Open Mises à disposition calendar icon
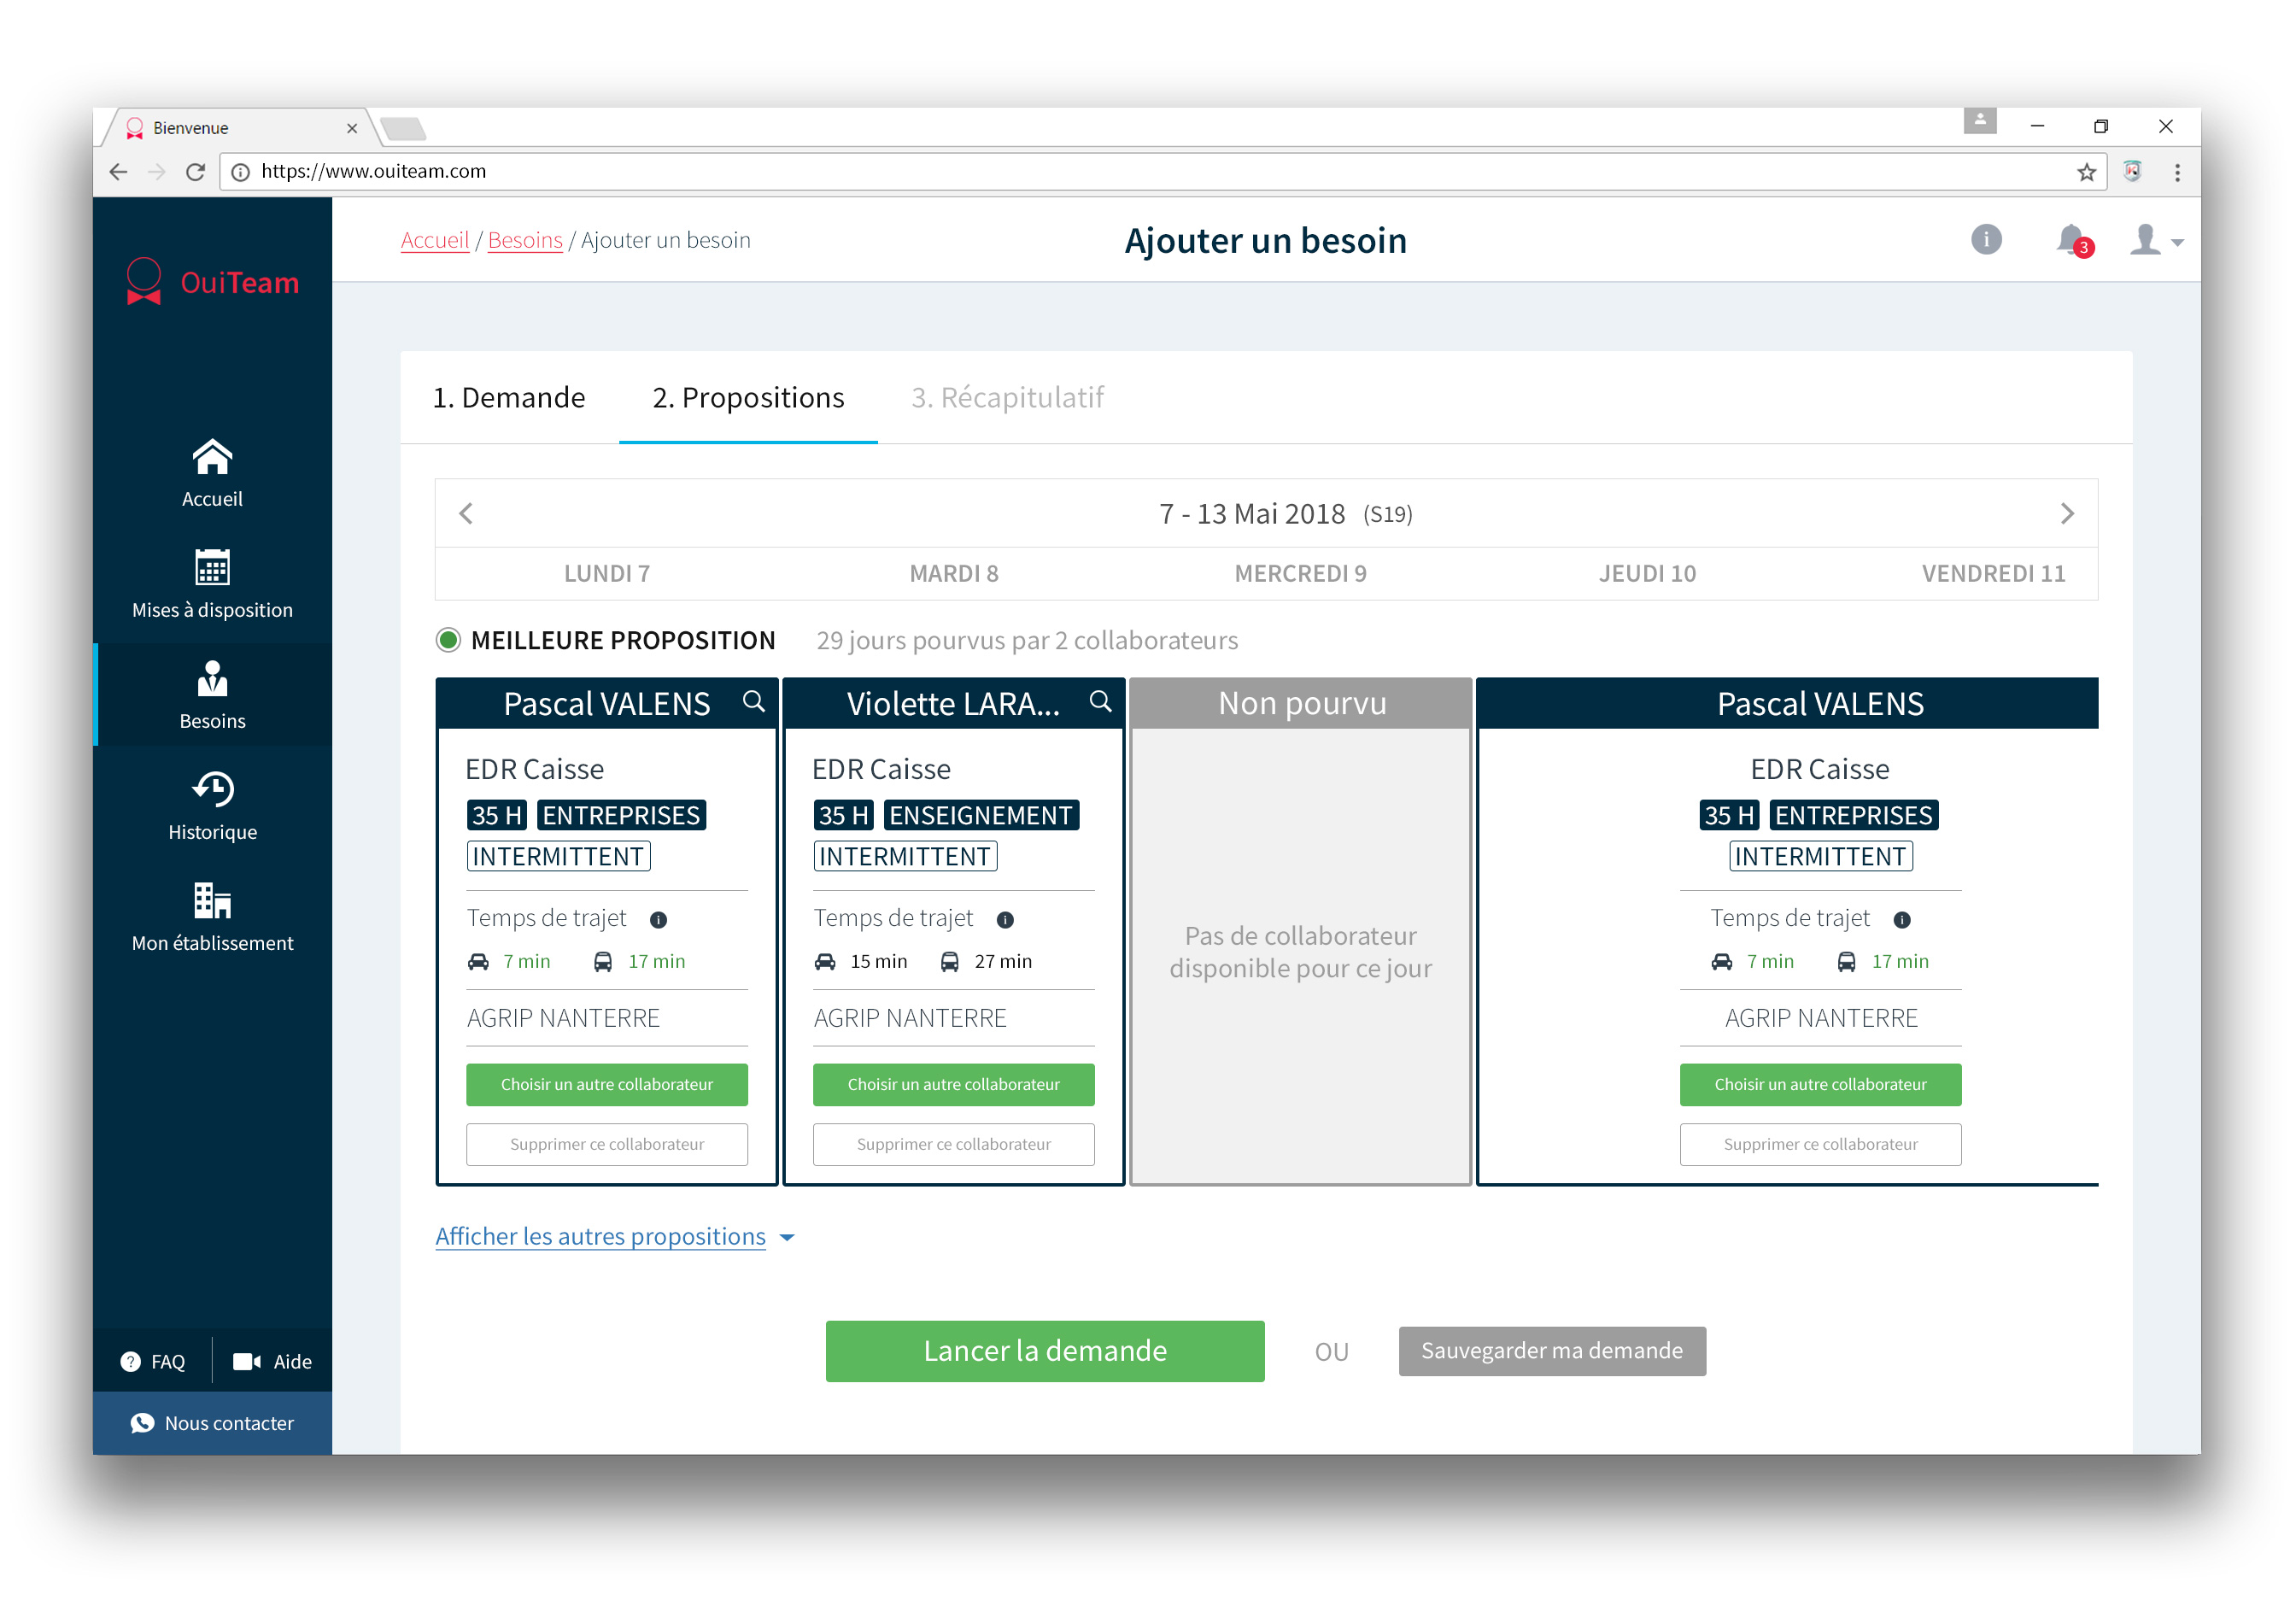The image size is (2296, 1606). coord(212,567)
